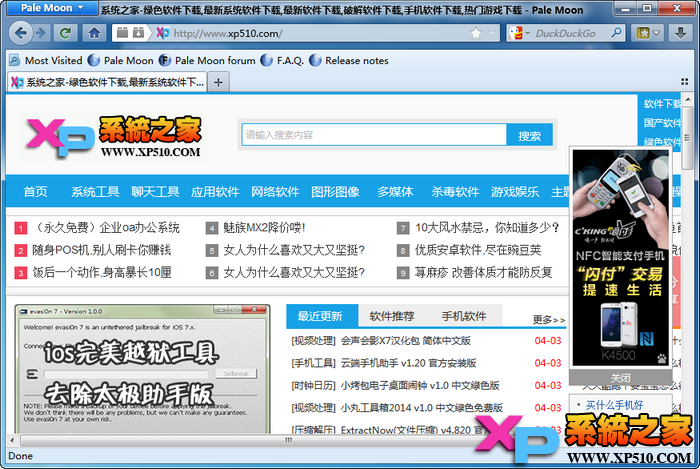700x469 pixels.
Task: Open 多媒体 category
Action: click(x=395, y=192)
